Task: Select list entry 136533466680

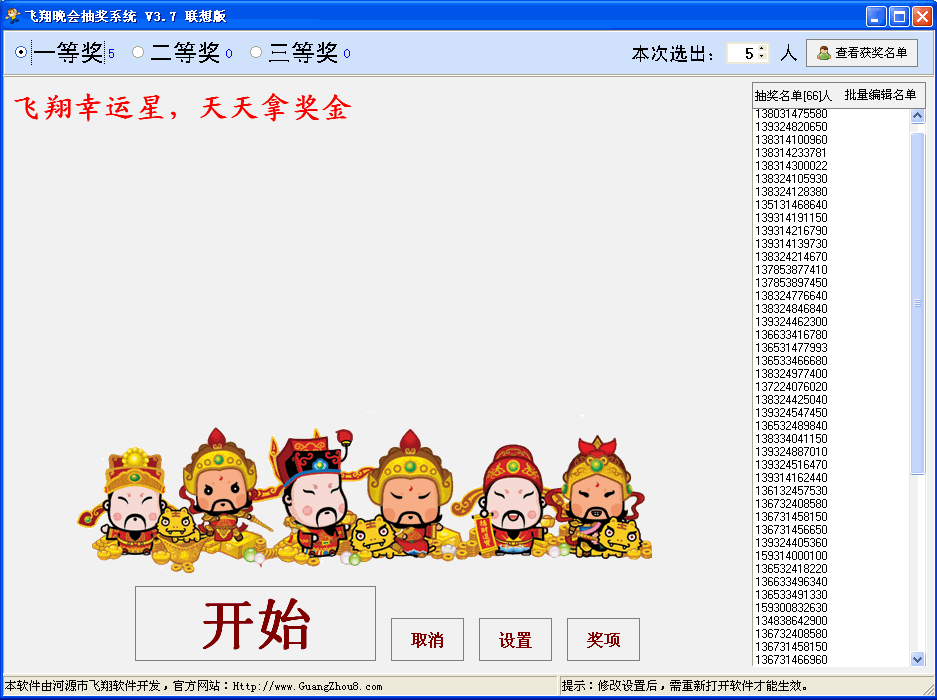Action: click(x=791, y=361)
